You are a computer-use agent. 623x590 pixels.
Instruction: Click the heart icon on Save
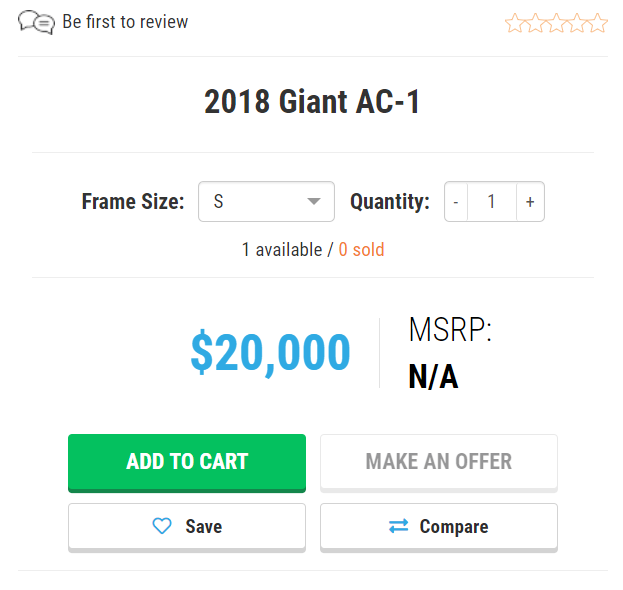pyautogui.click(x=162, y=526)
